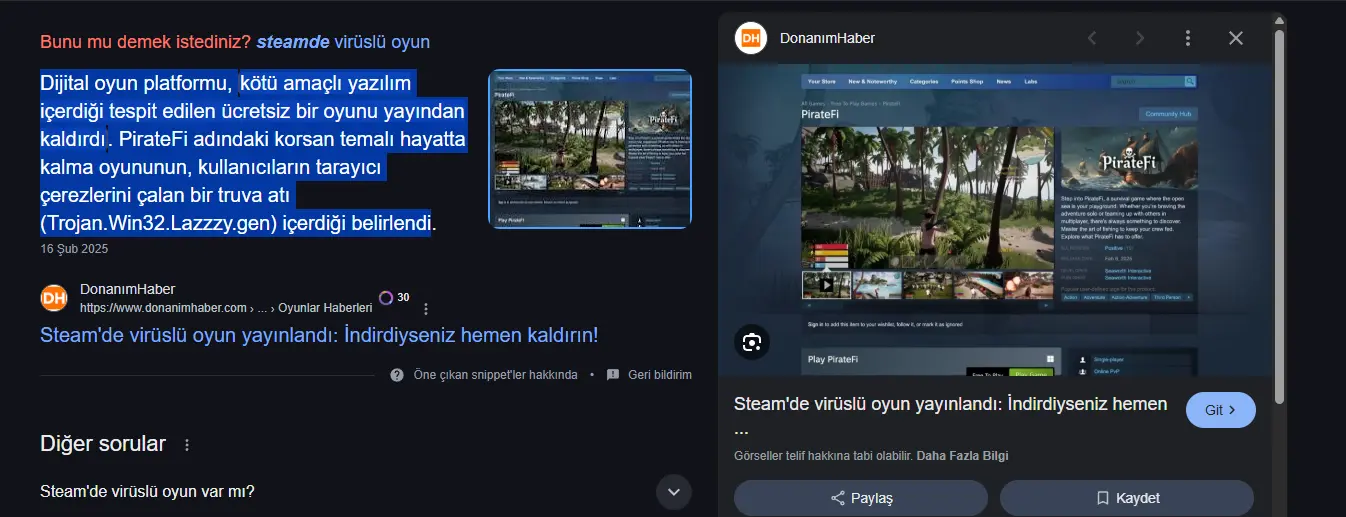The image size is (1346, 517).
Task: Close the DonanımHaber image preview panel
Action: click(1236, 38)
